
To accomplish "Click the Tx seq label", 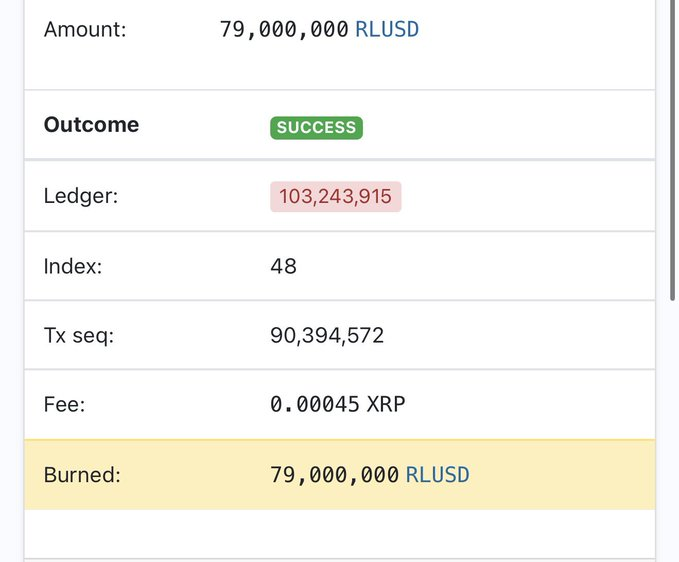I will tap(79, 335).
